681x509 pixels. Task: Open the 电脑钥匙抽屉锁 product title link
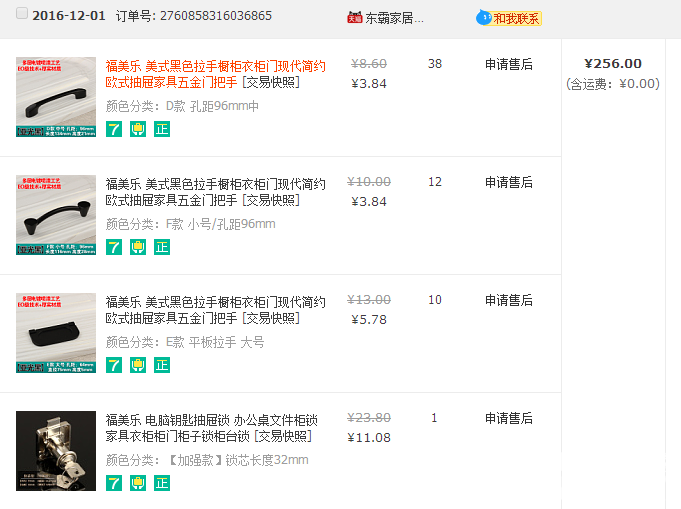(x=215, y=428)
